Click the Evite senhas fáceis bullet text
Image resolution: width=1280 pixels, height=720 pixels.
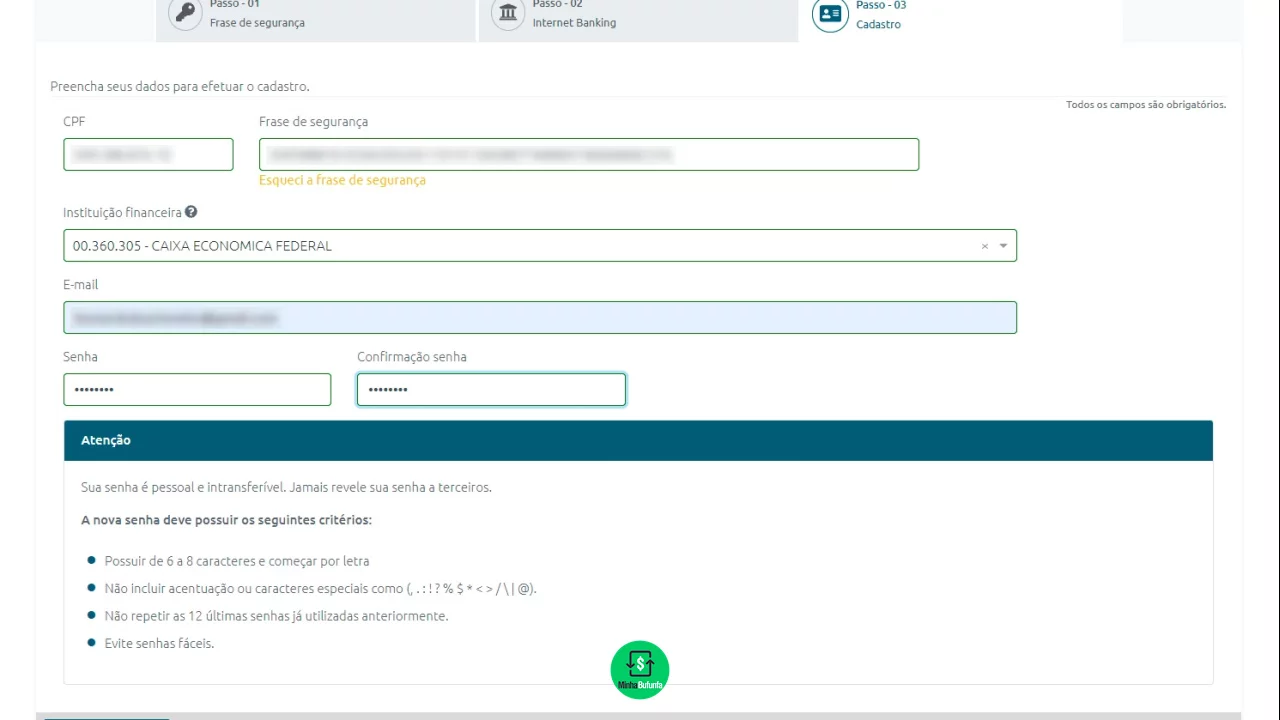pyautogui.click(x=159, y=643)
